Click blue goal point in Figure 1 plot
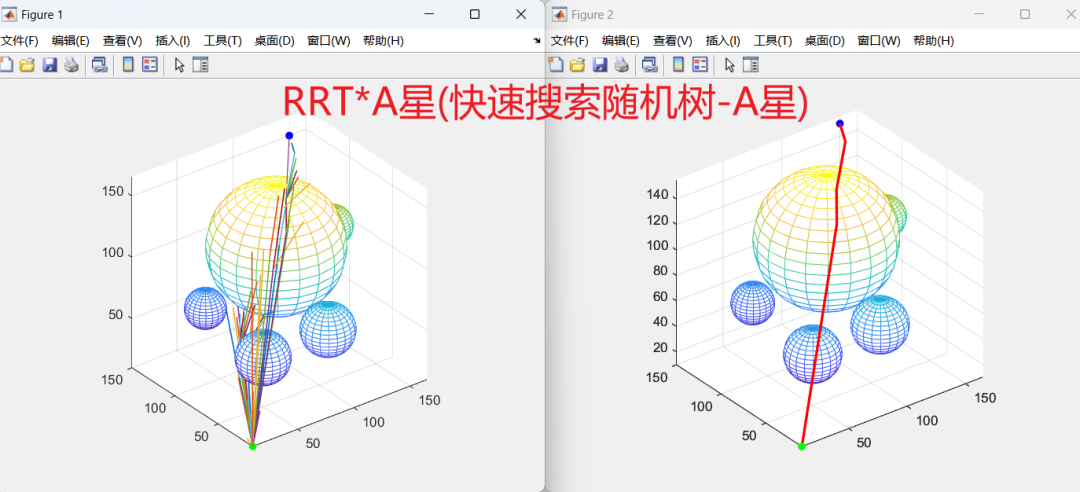Viewport: 1080px width, 492px height. point(289,135)
